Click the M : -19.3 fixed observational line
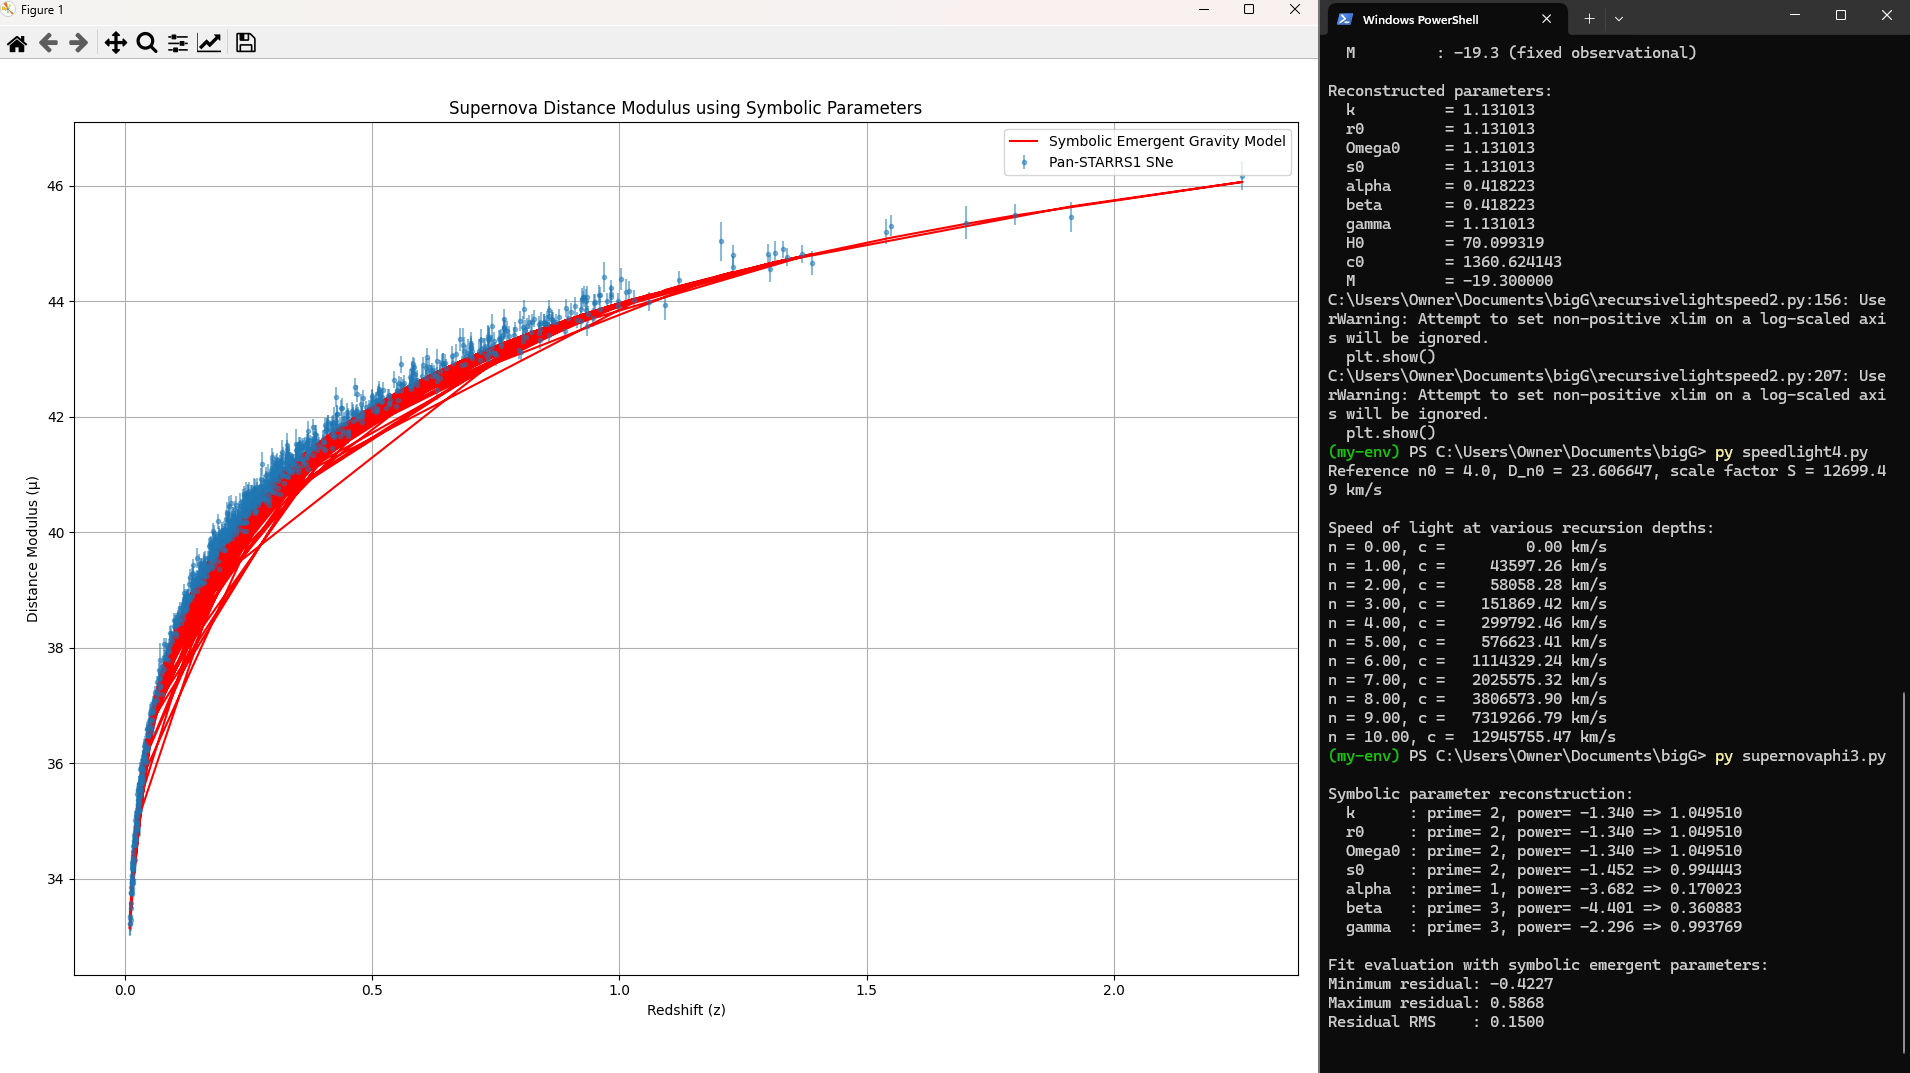 point(1520,53)
